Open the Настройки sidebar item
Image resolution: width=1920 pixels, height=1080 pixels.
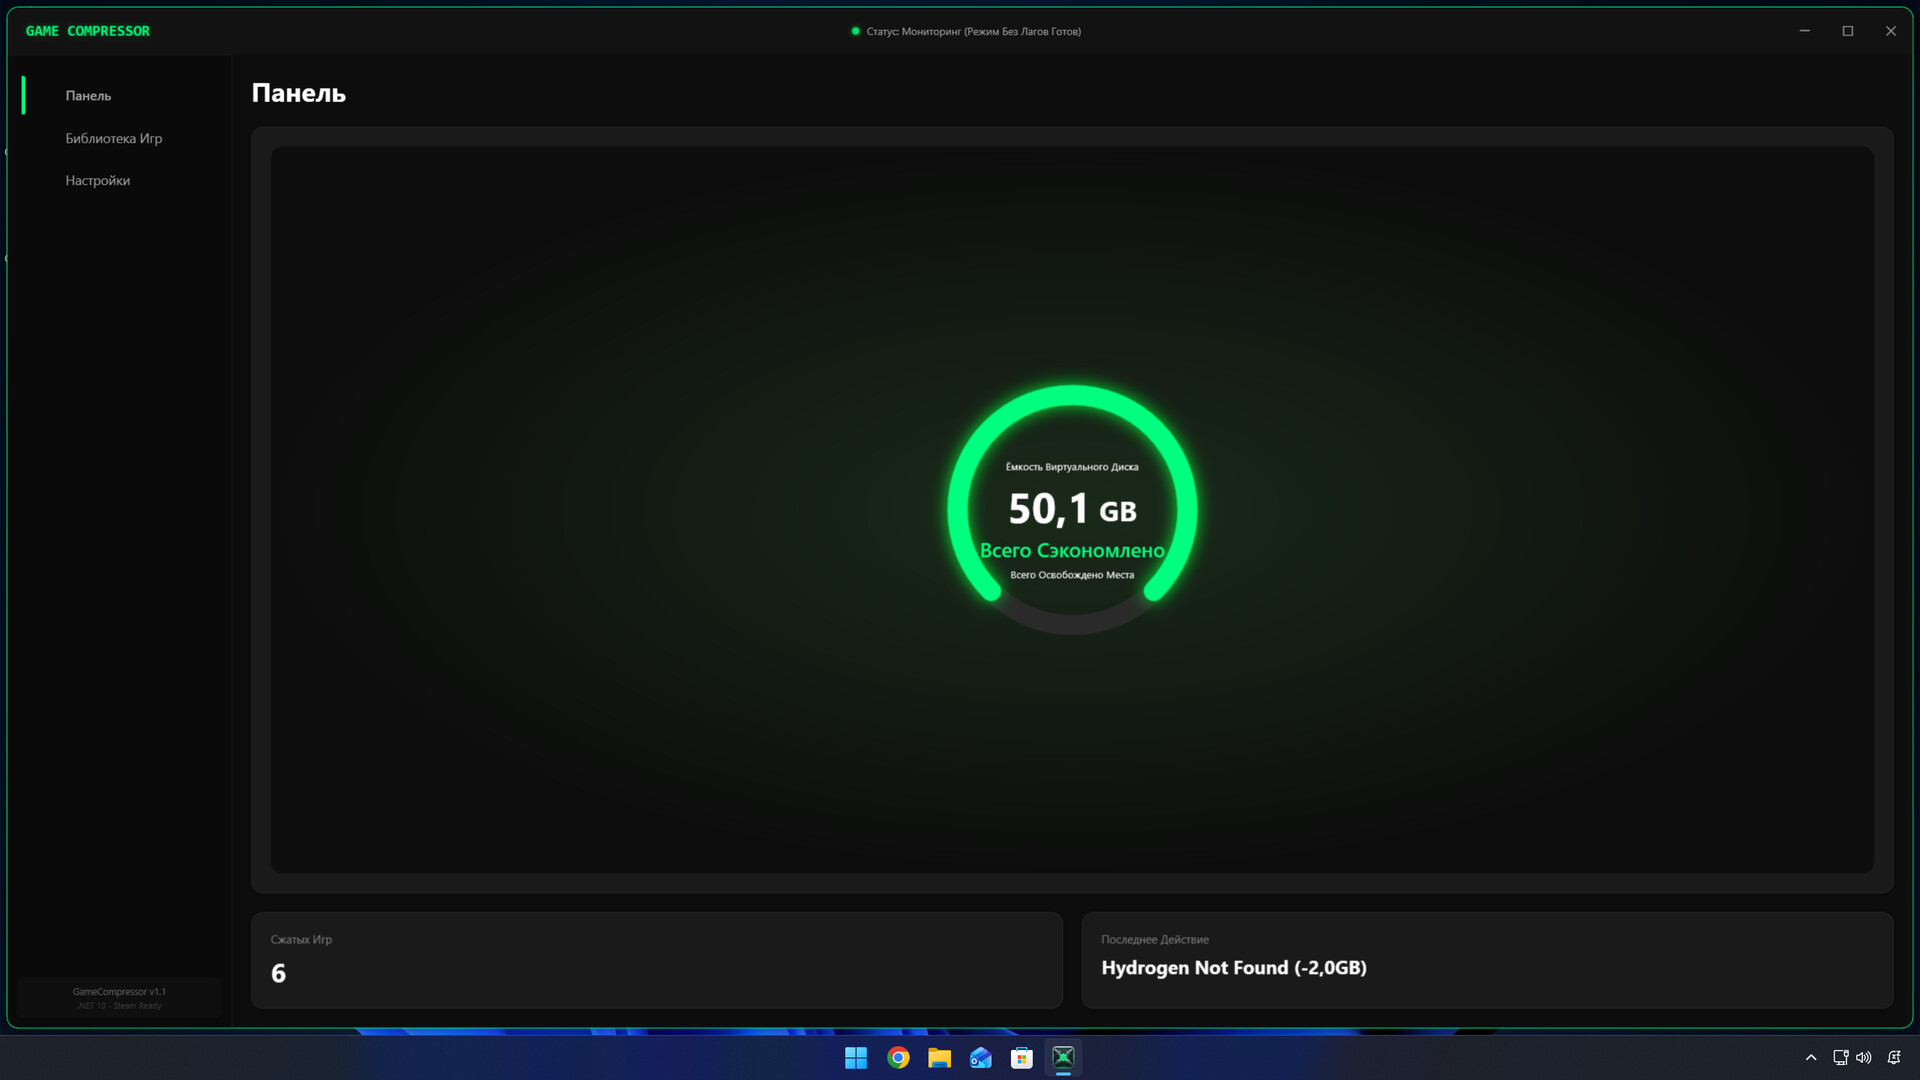98,181
